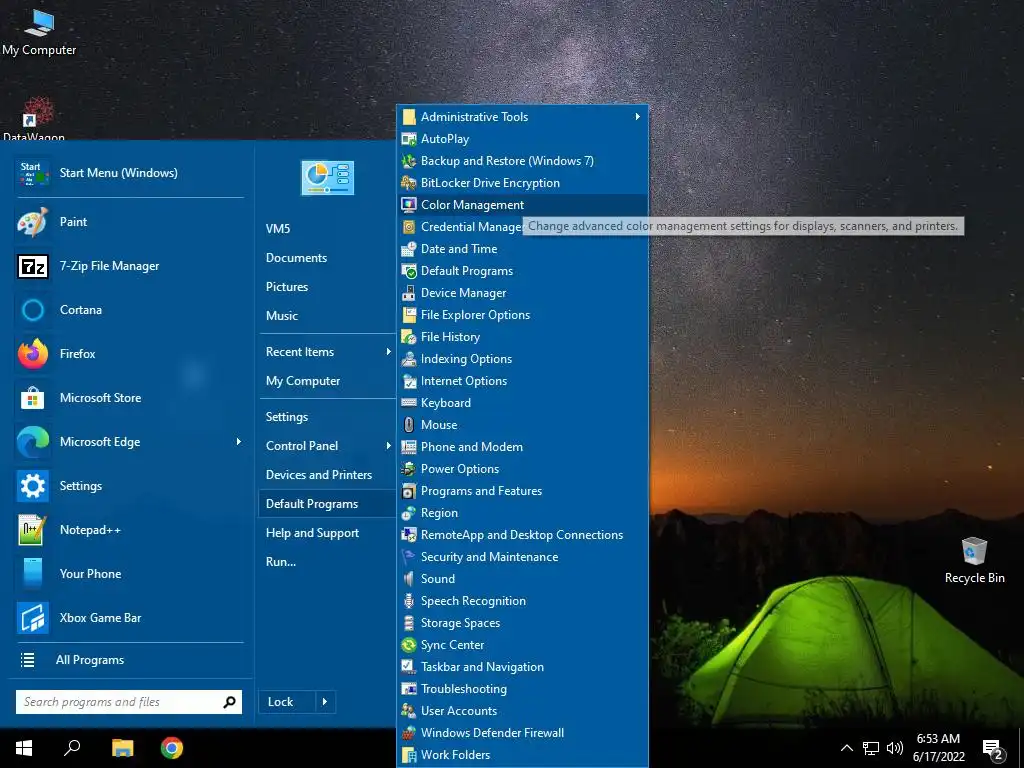The width and height of the screenshot is (1024, 768).
Task: Open the volume icon in system tray
Action: pyautogui.click(x=895, y=748)
